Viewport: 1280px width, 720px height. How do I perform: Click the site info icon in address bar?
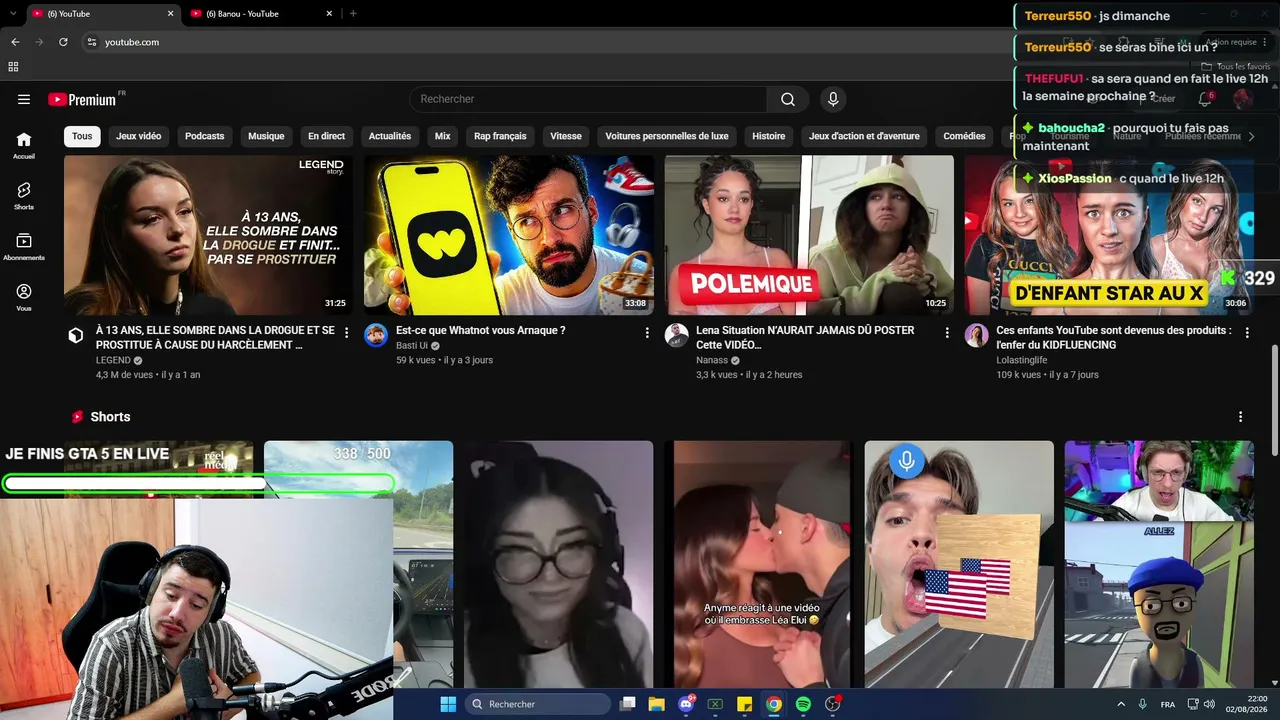[91, 42]
